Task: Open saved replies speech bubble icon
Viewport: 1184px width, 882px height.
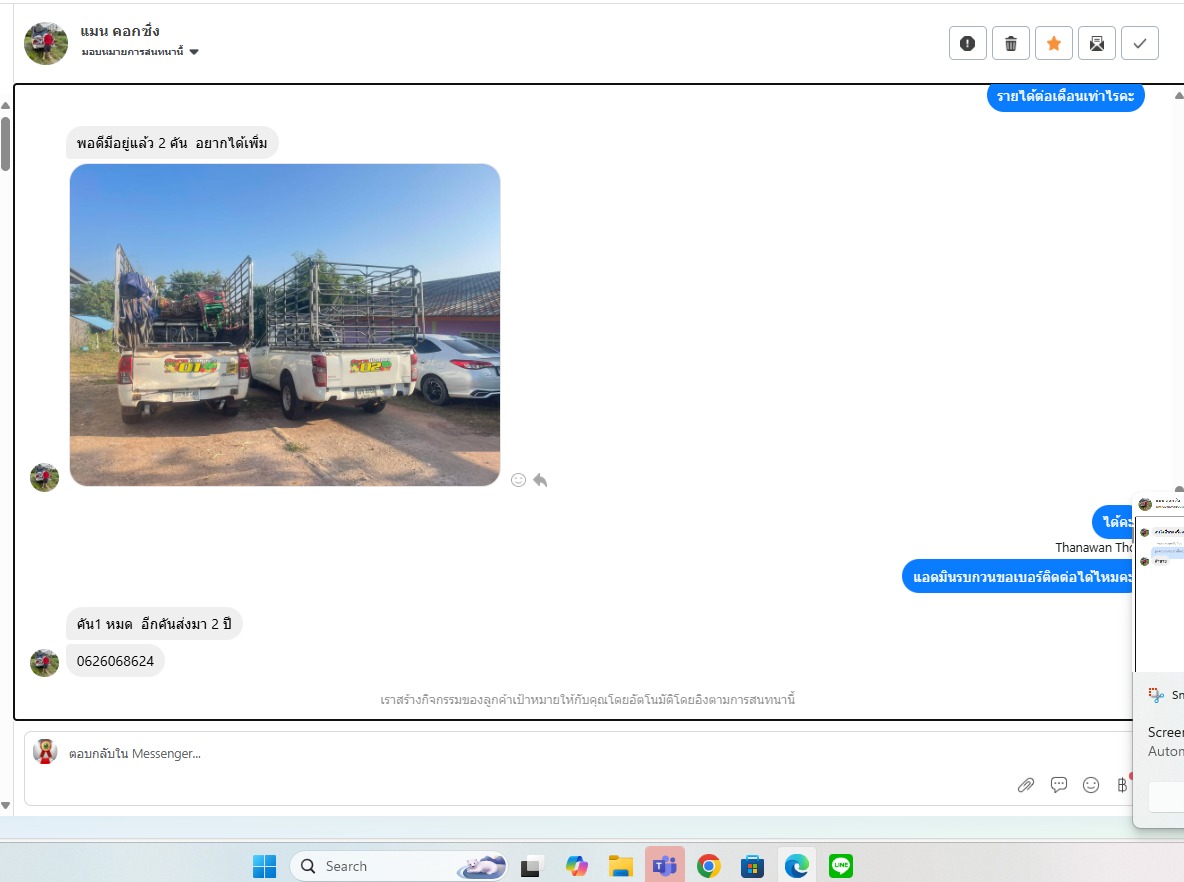Action: (x=1058, y=785)
